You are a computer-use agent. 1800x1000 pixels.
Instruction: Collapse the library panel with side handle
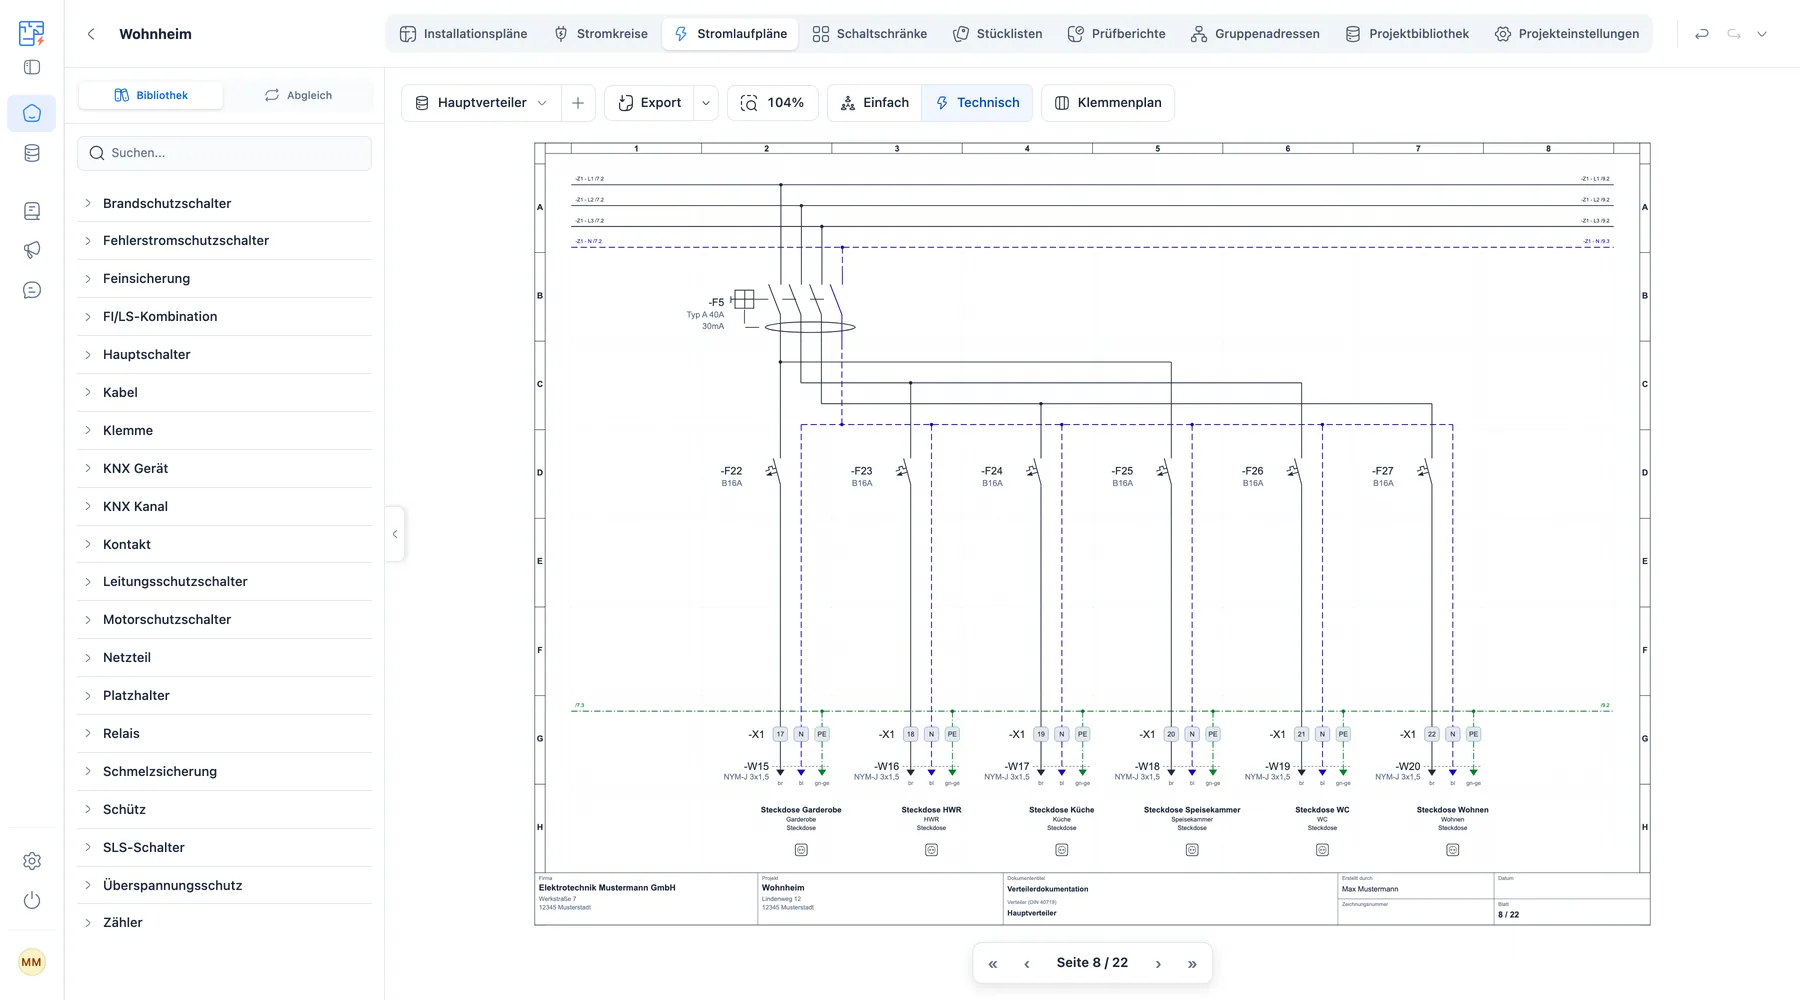pos(395,534)
